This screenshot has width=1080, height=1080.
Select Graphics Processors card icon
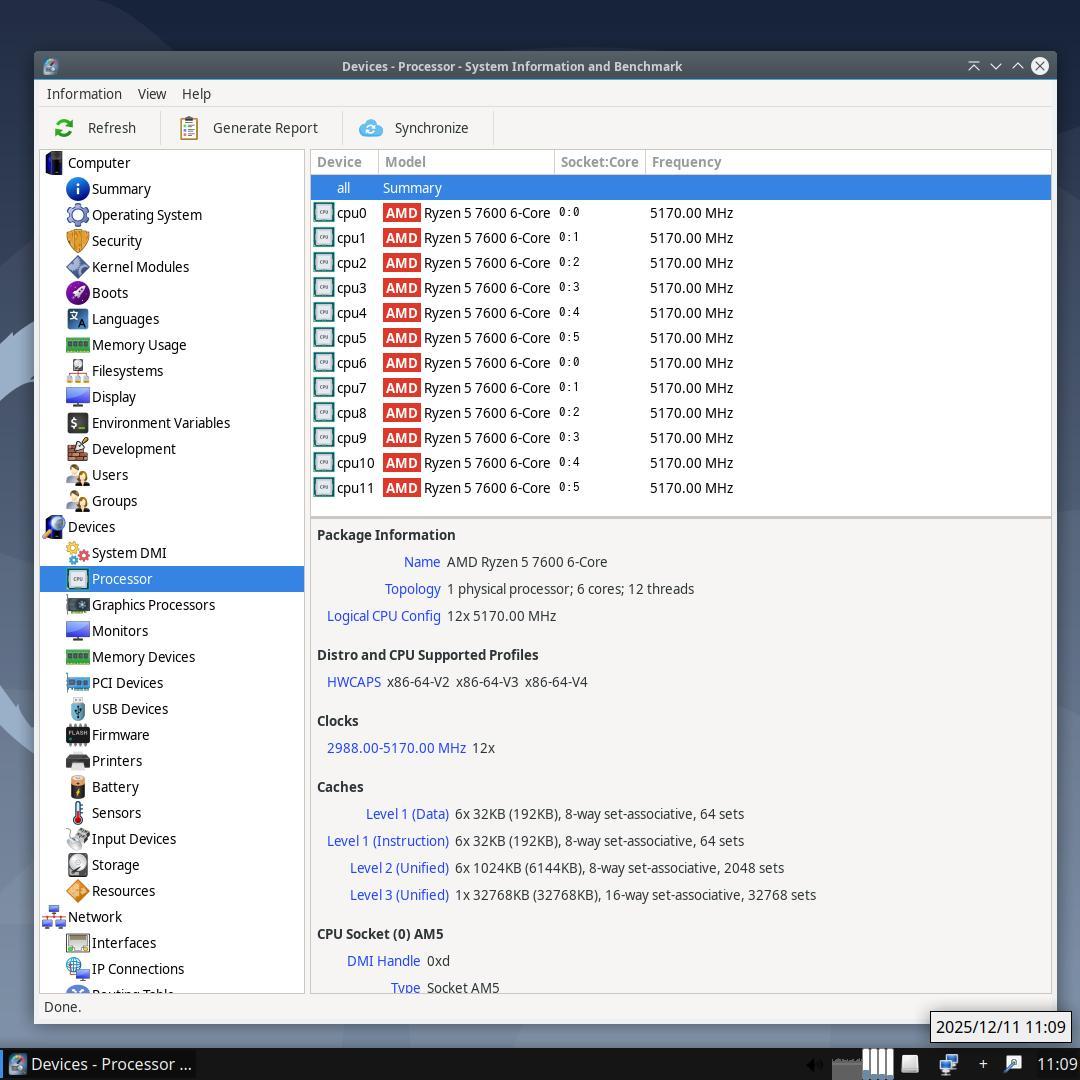pyautogui.click(x=77, y=605)
